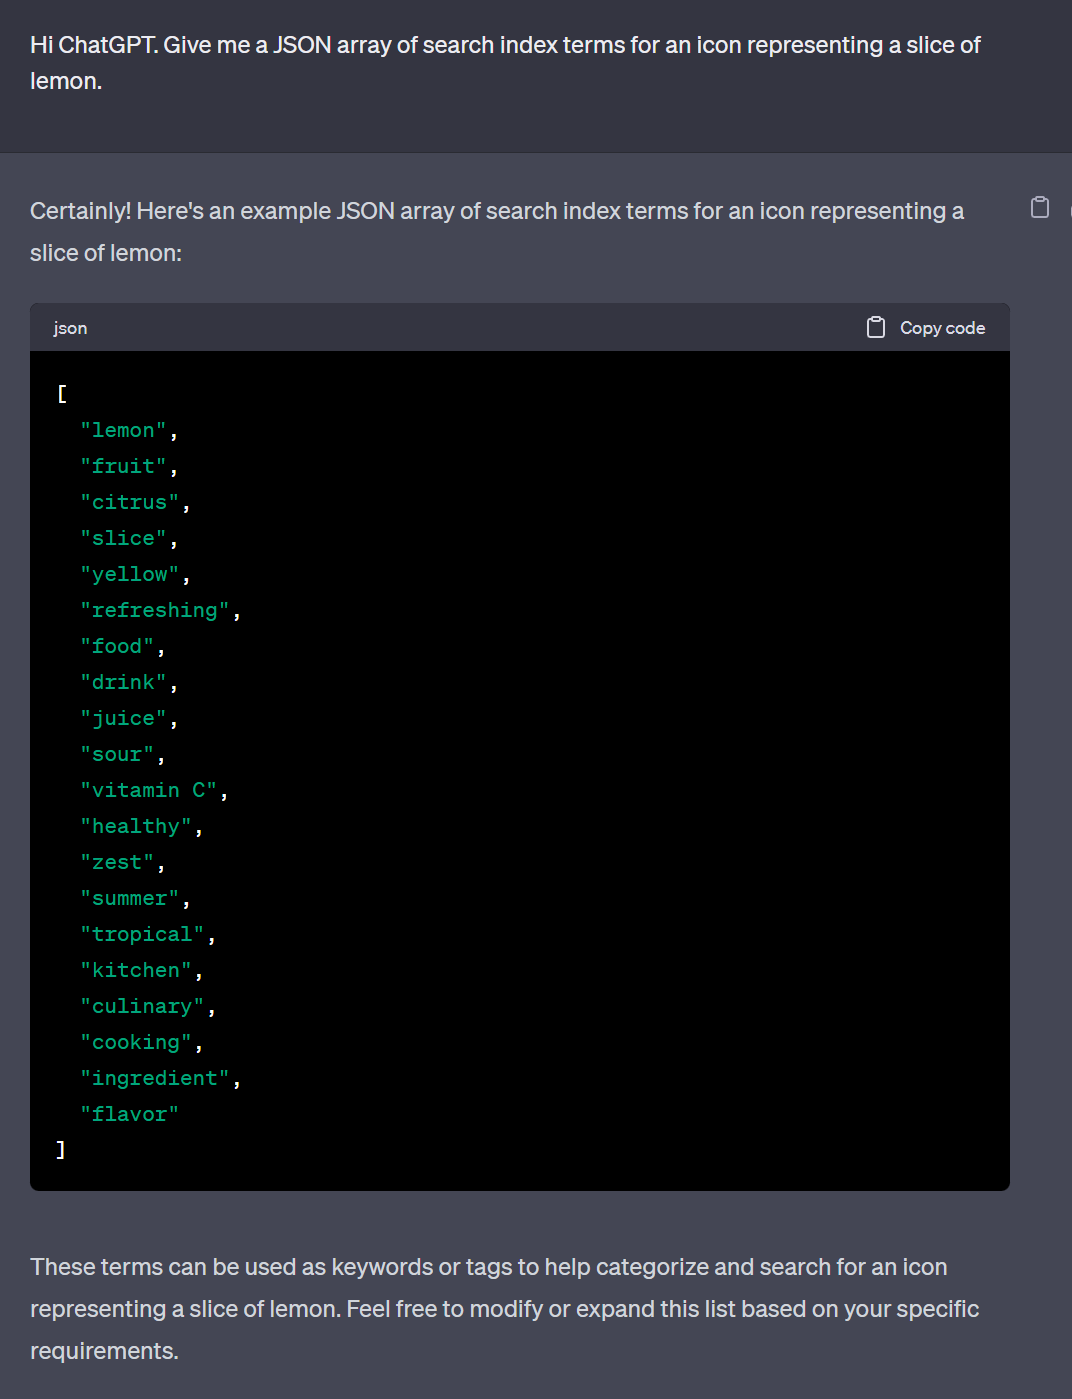Click the opening bracket of the JSON array
Viewport: 1072px width, 1399px height.
coord(61,393)
